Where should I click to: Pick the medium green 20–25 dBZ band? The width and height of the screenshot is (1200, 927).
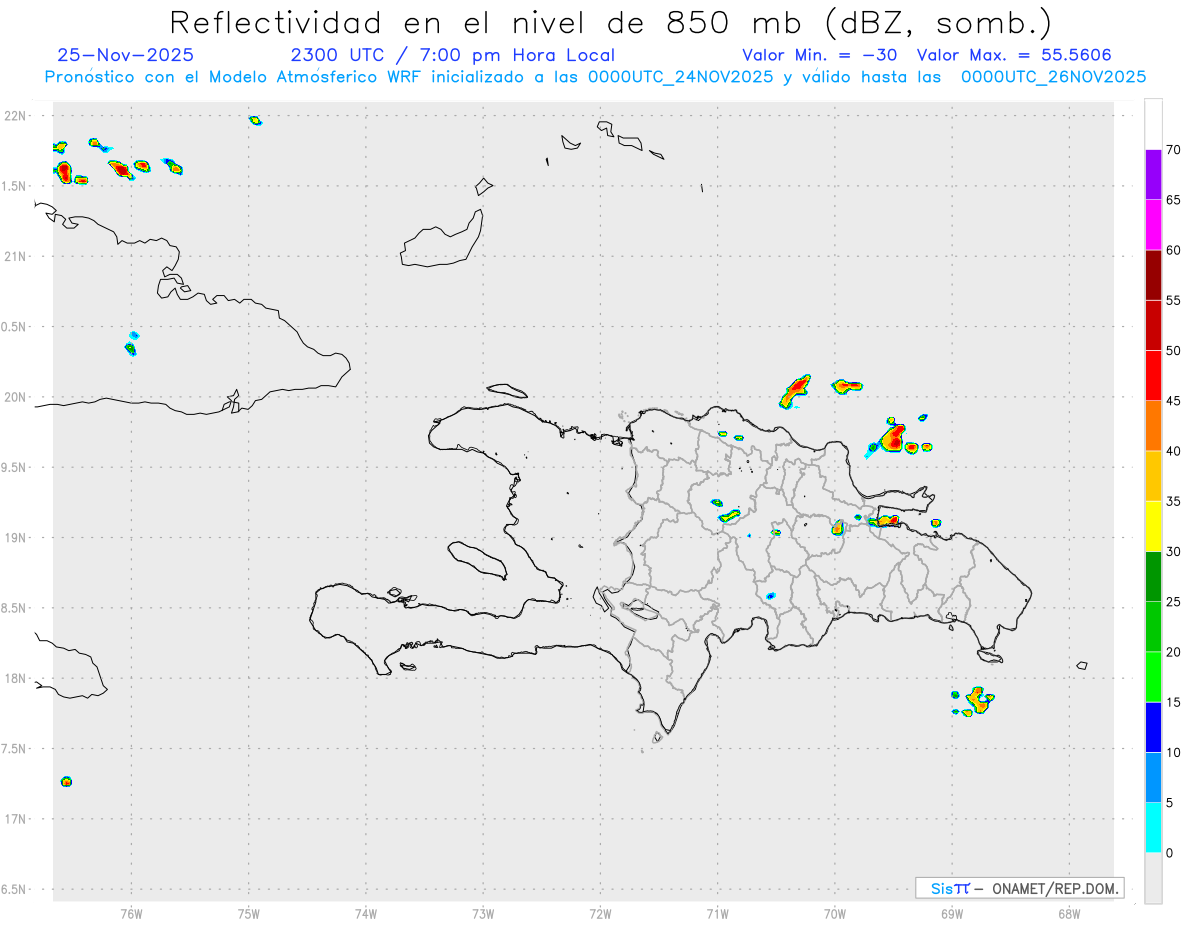click(x=1153, y=627)
